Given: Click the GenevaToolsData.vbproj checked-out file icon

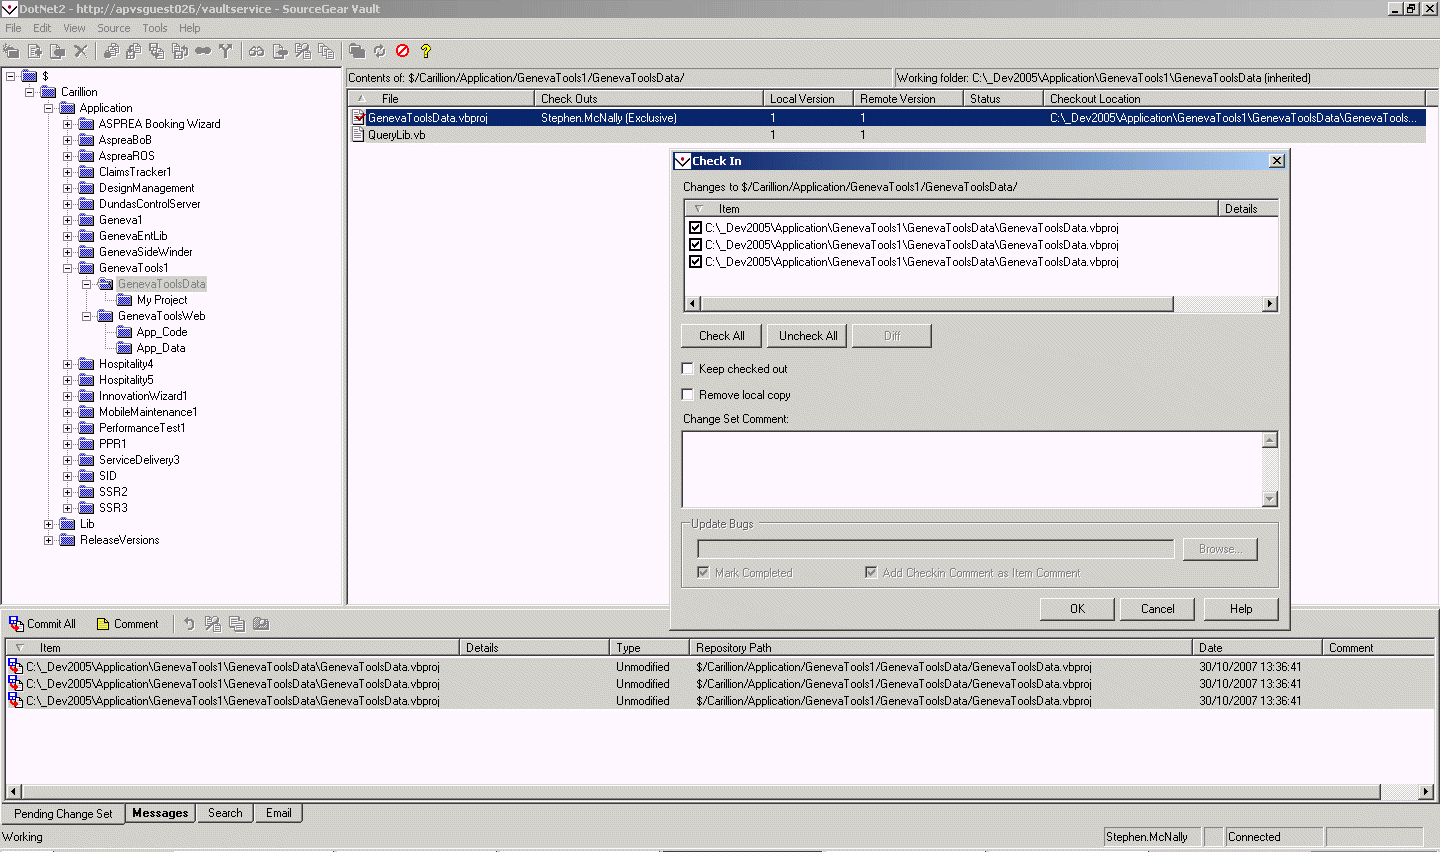Looking at the screenshot, I should [x=359, y=118].
